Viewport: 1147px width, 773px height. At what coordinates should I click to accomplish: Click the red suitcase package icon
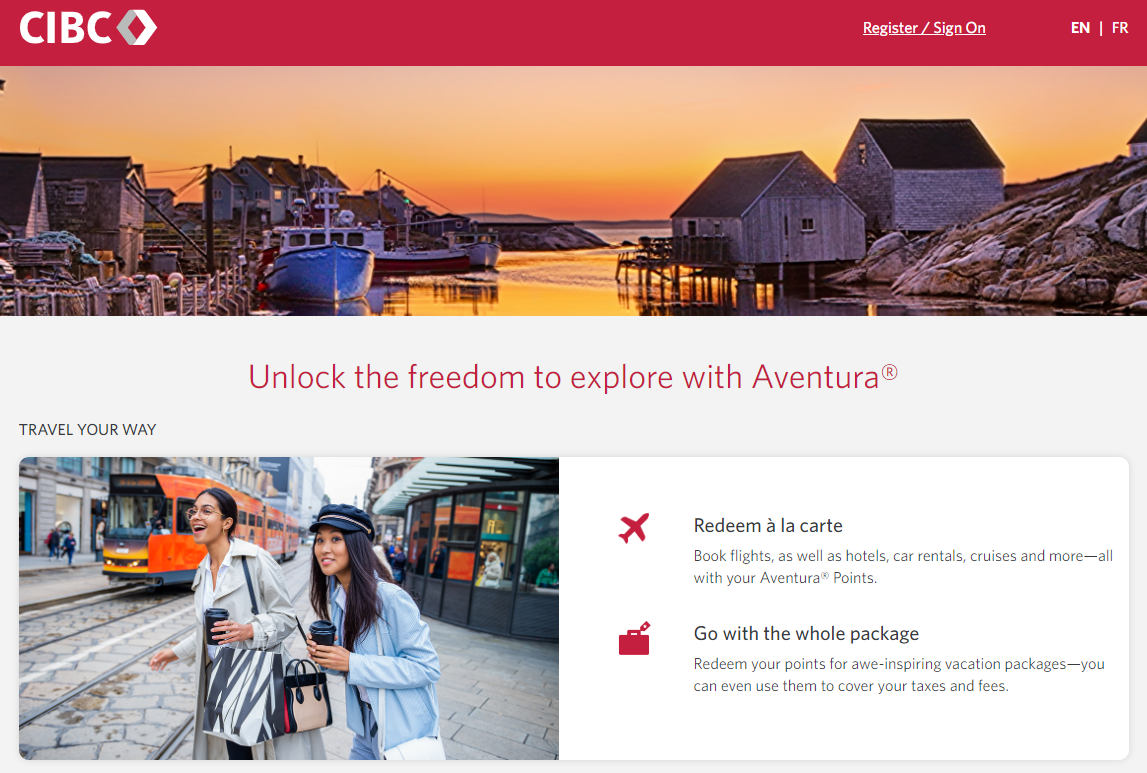tap(634, 638)
